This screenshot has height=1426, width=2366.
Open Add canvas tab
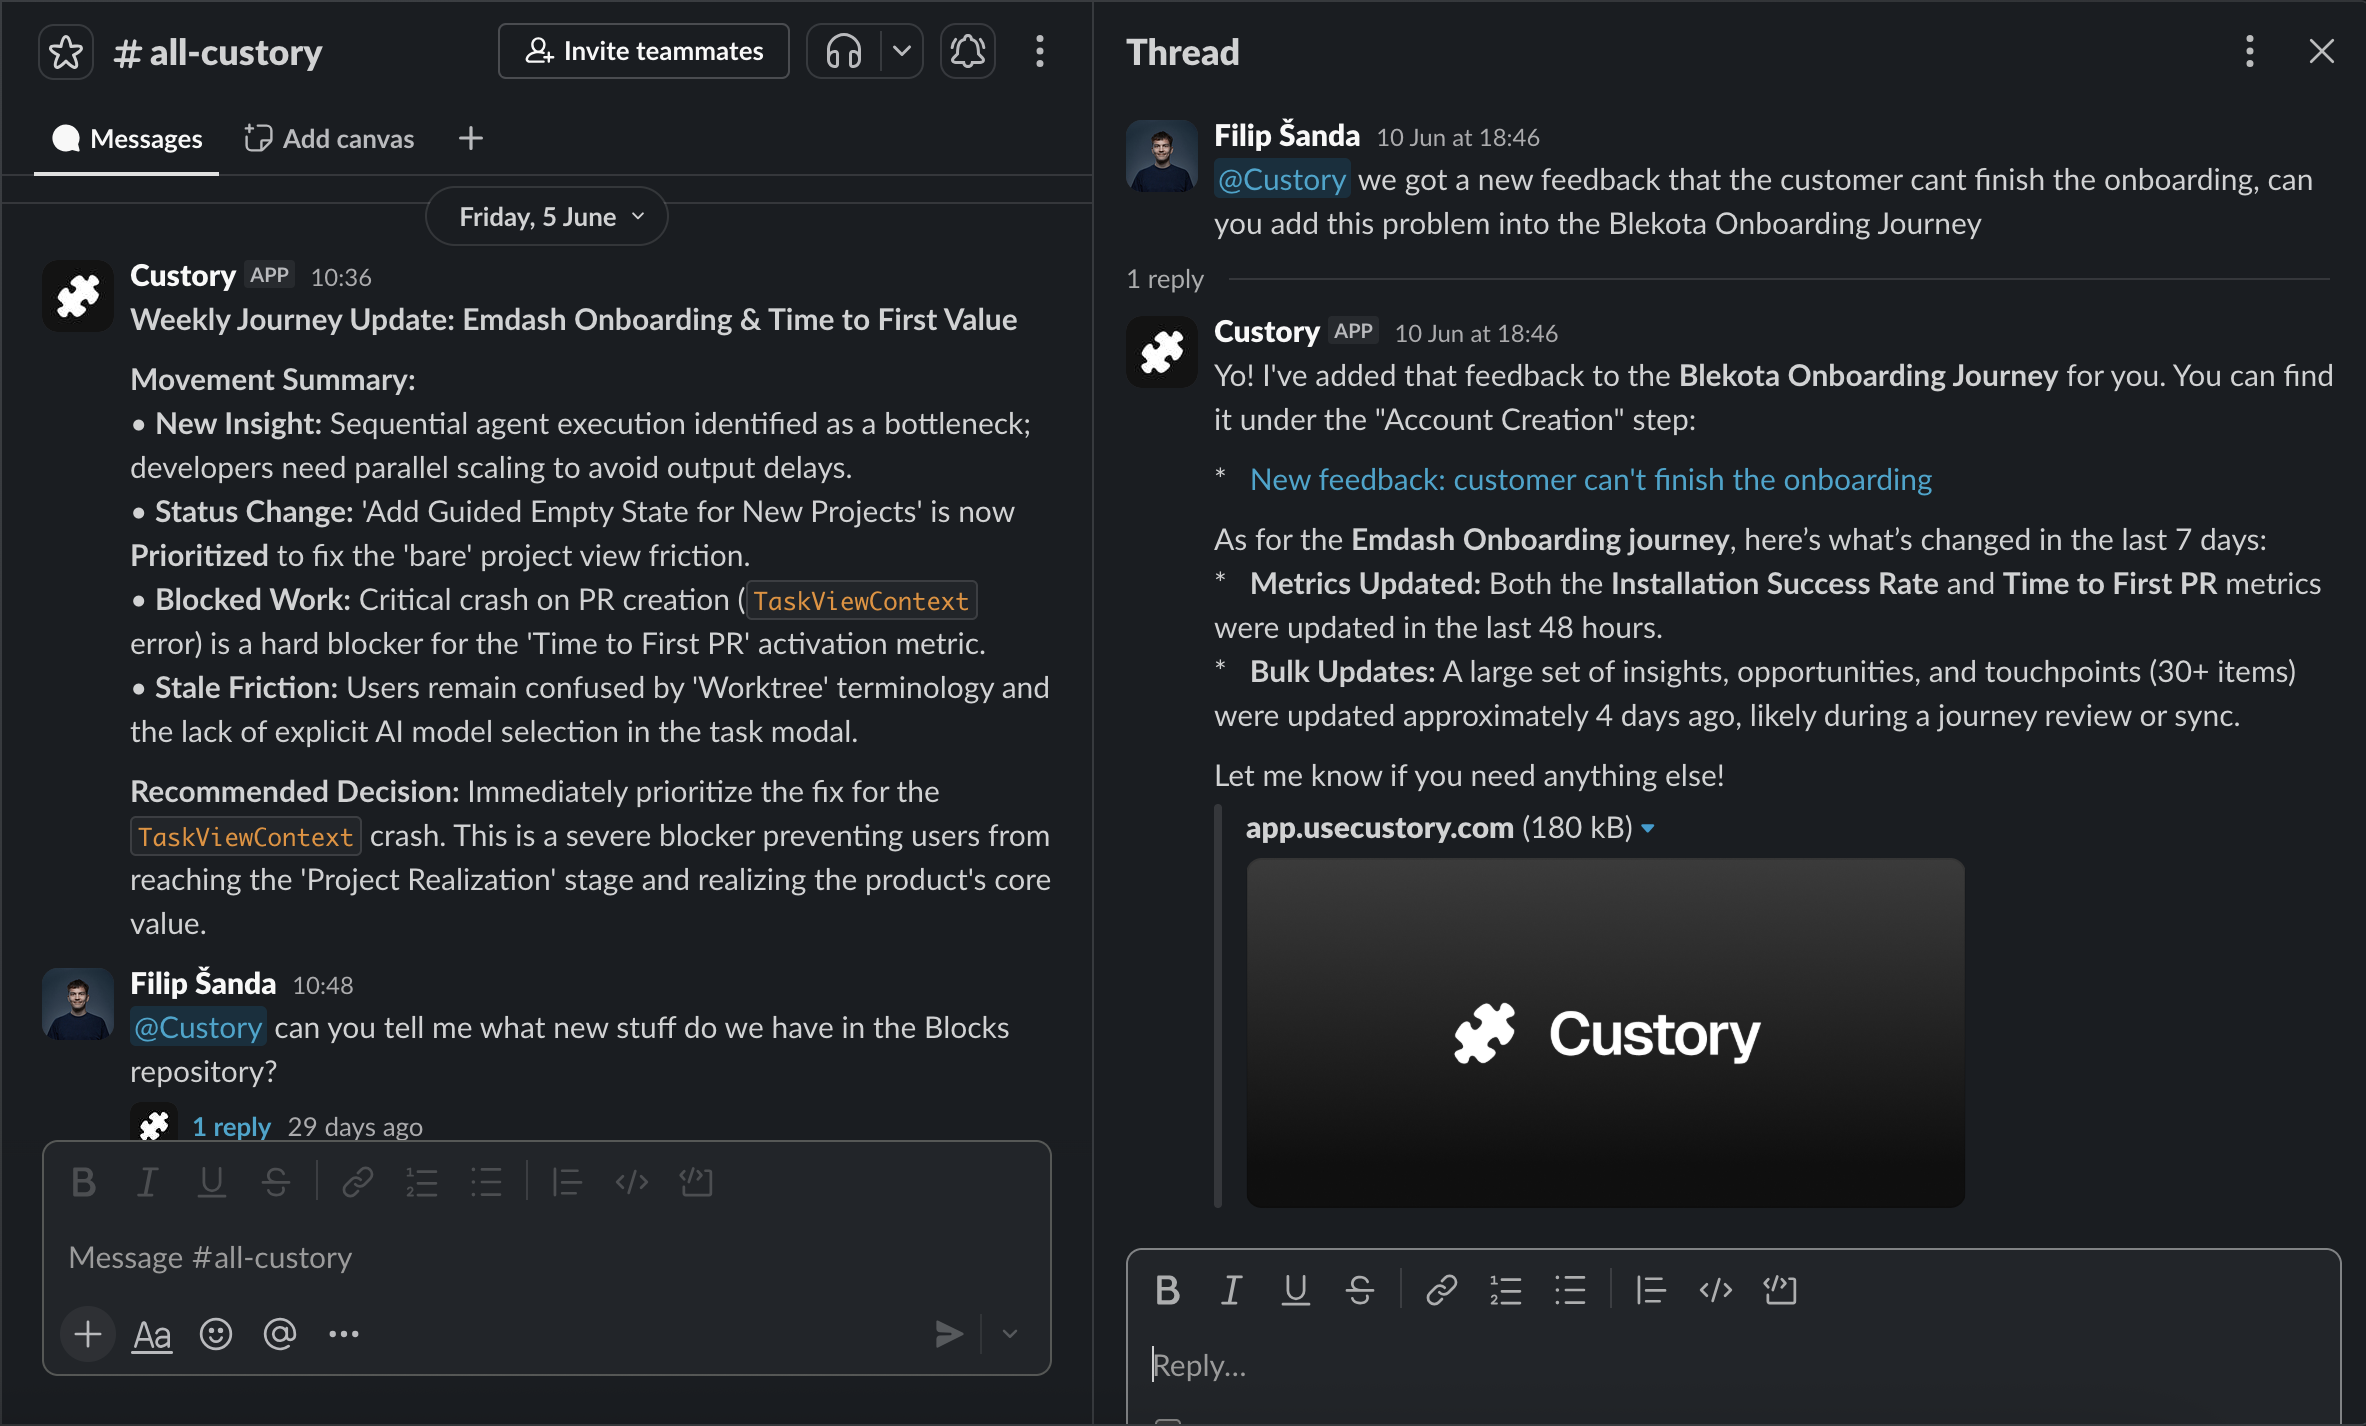click(x=329, y=139)
